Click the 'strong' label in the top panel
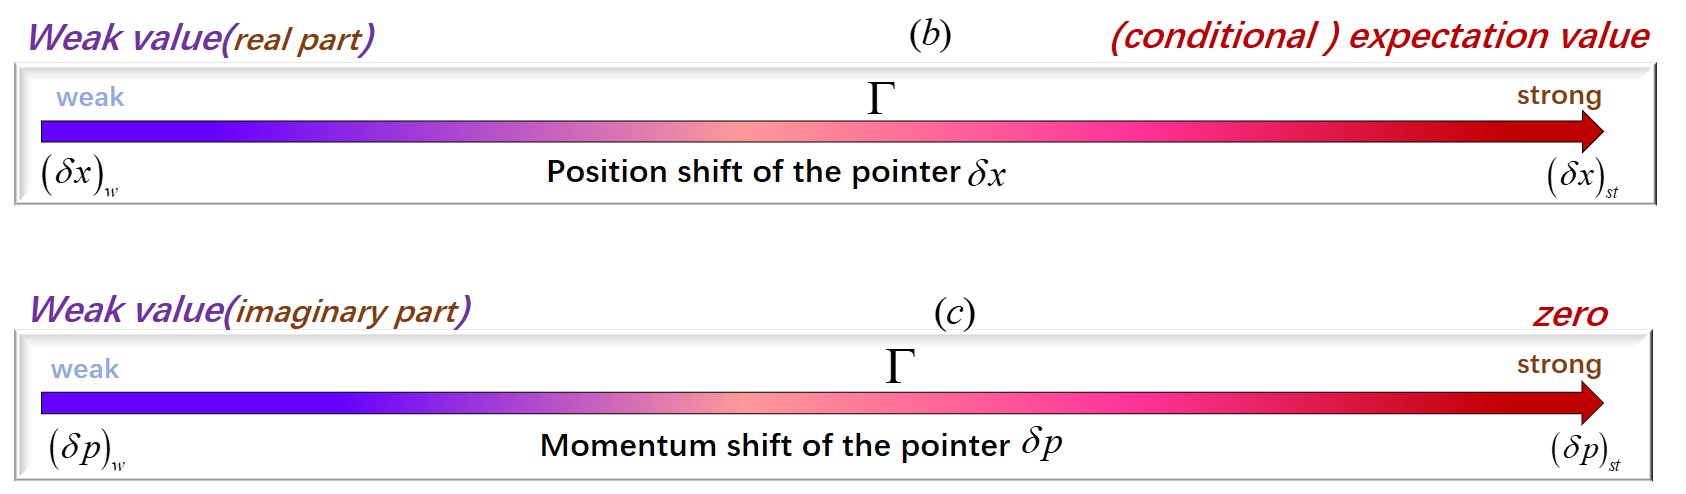 pyautogui.click(x=1559, y=96)
